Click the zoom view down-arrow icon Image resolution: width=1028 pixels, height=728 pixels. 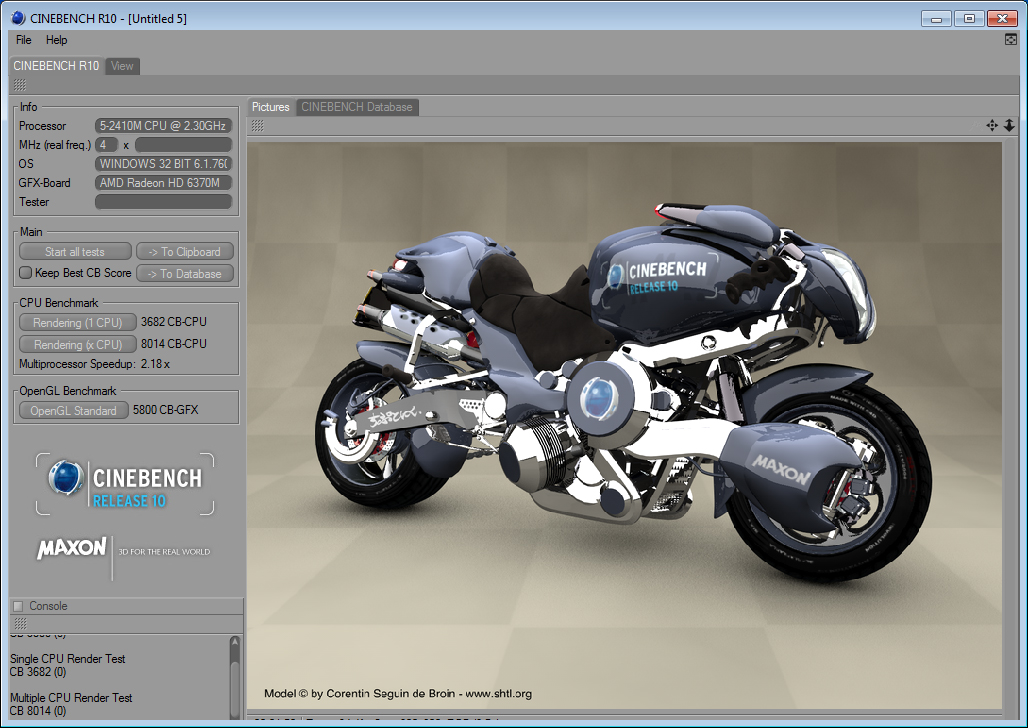[1009, 125]
